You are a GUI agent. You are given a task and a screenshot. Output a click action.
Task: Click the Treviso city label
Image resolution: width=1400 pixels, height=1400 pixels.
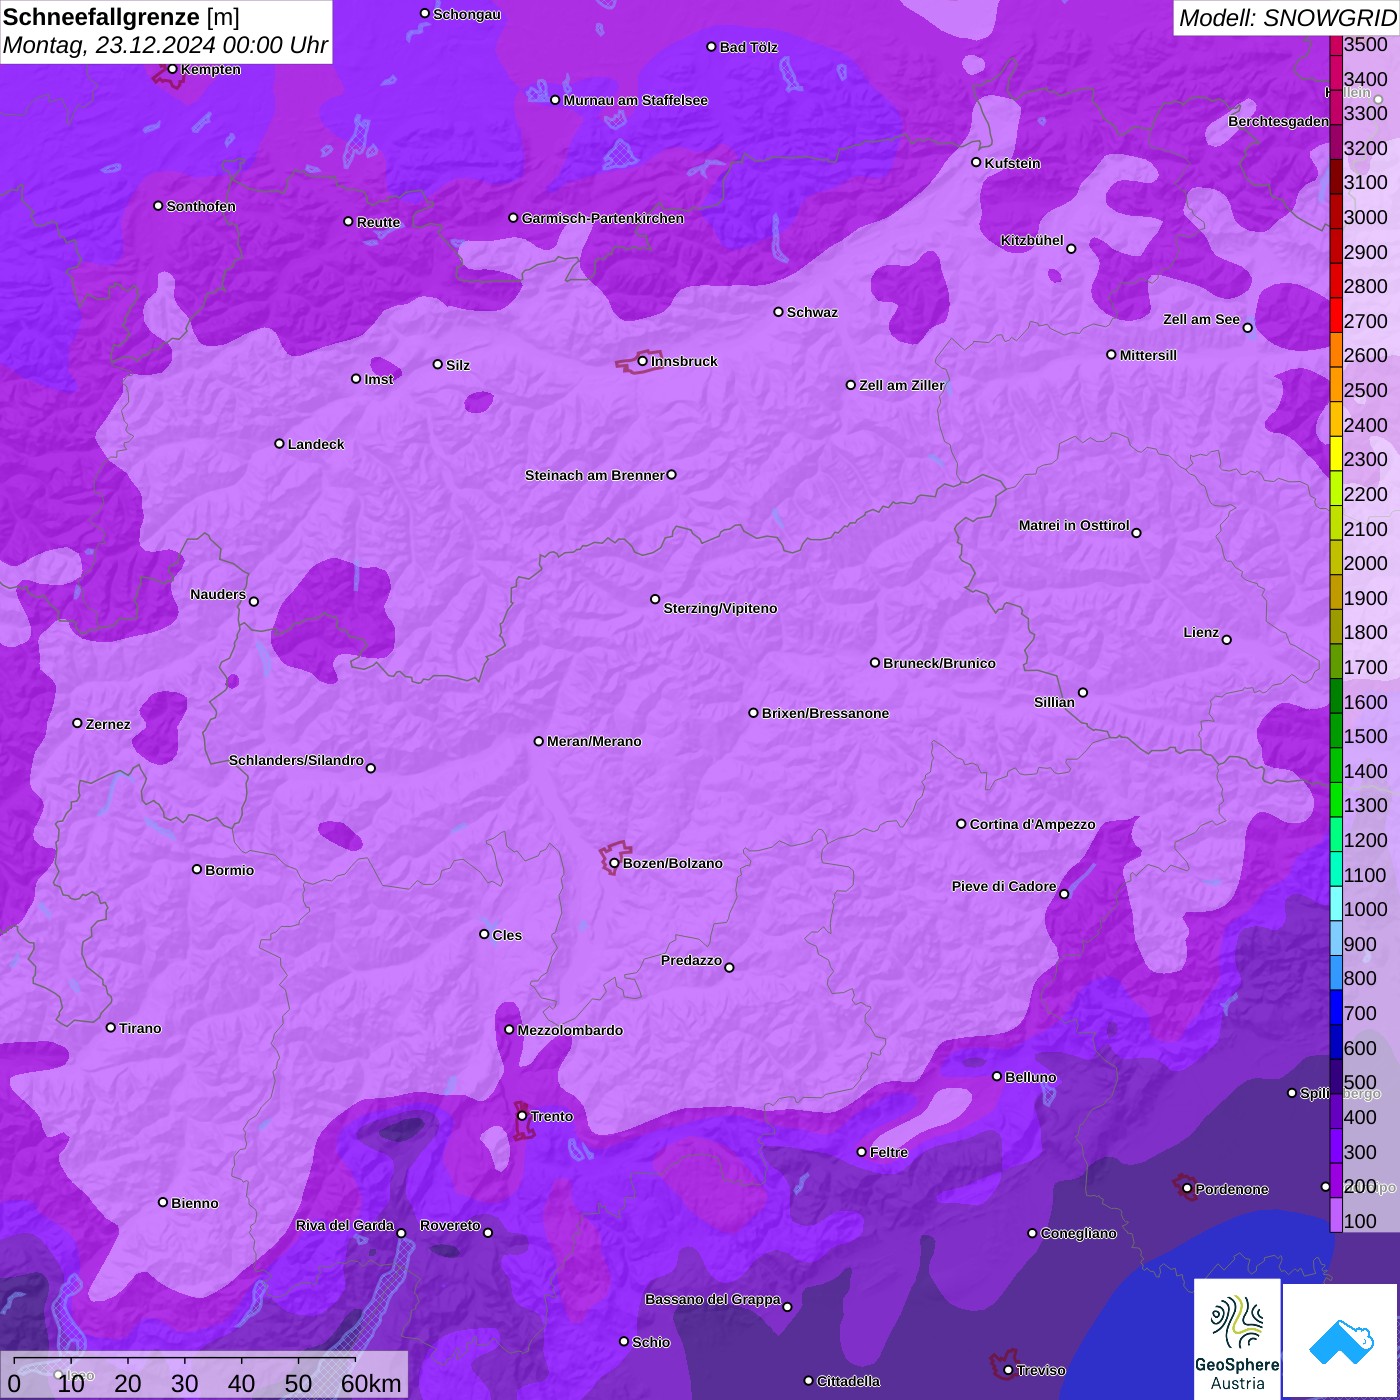coord(1041,1370)
